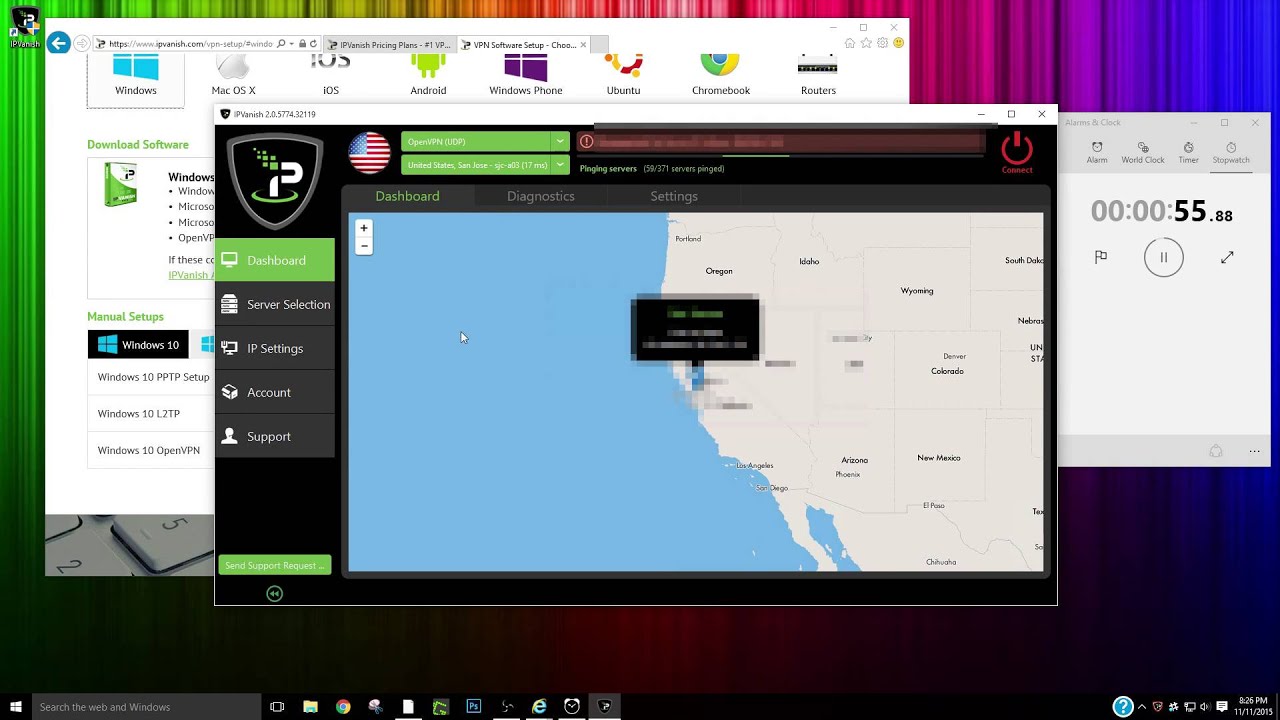This screenshot has width=1280, height=720.
Task: Open Task View on the taskbar
Action: click(277, 707)
